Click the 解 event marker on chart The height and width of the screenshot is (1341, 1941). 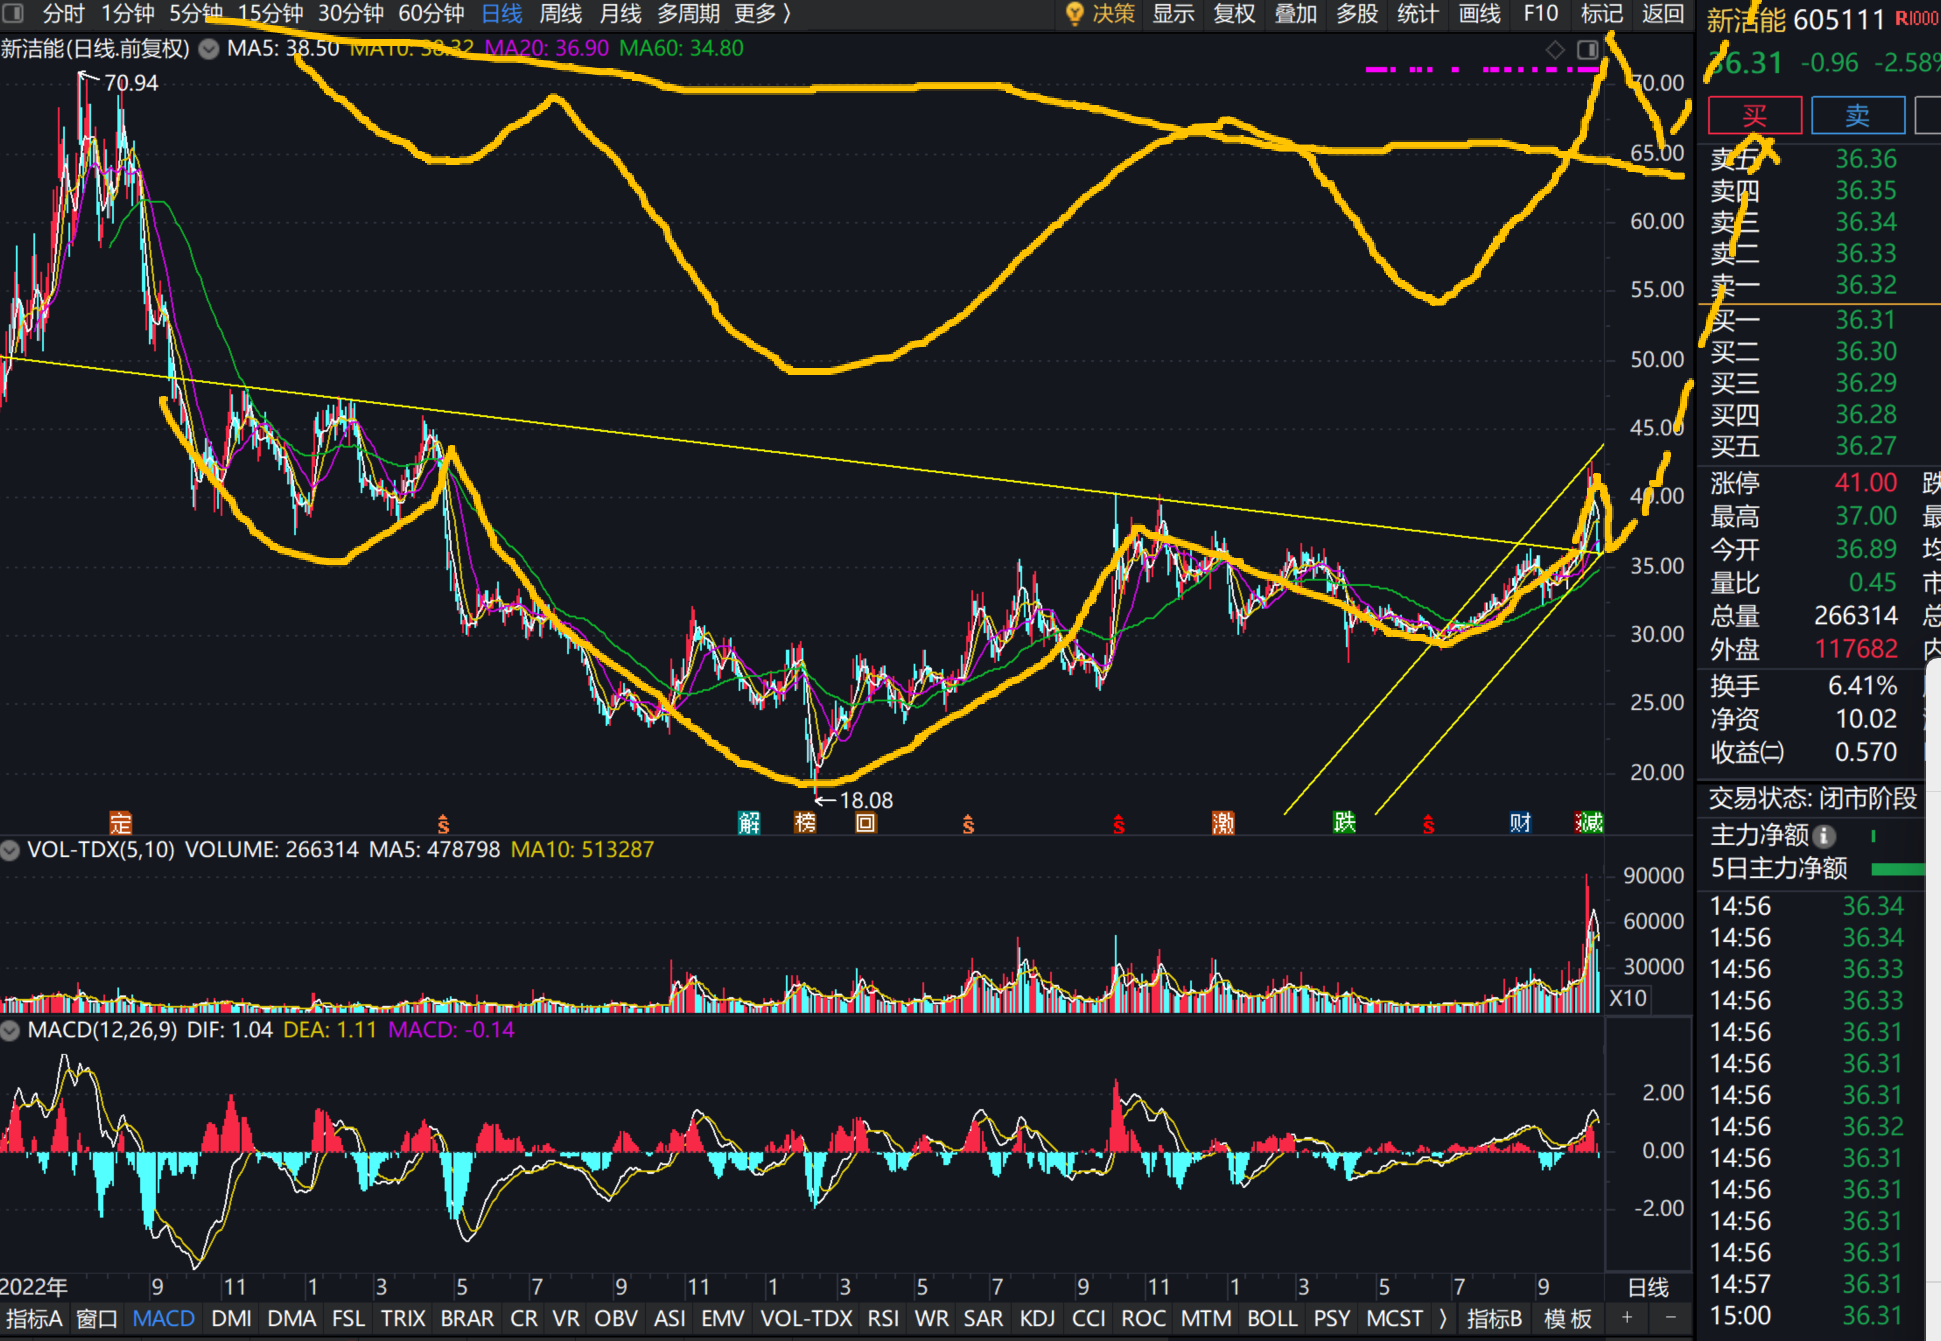pyautogui.click(x=749, y=823)
